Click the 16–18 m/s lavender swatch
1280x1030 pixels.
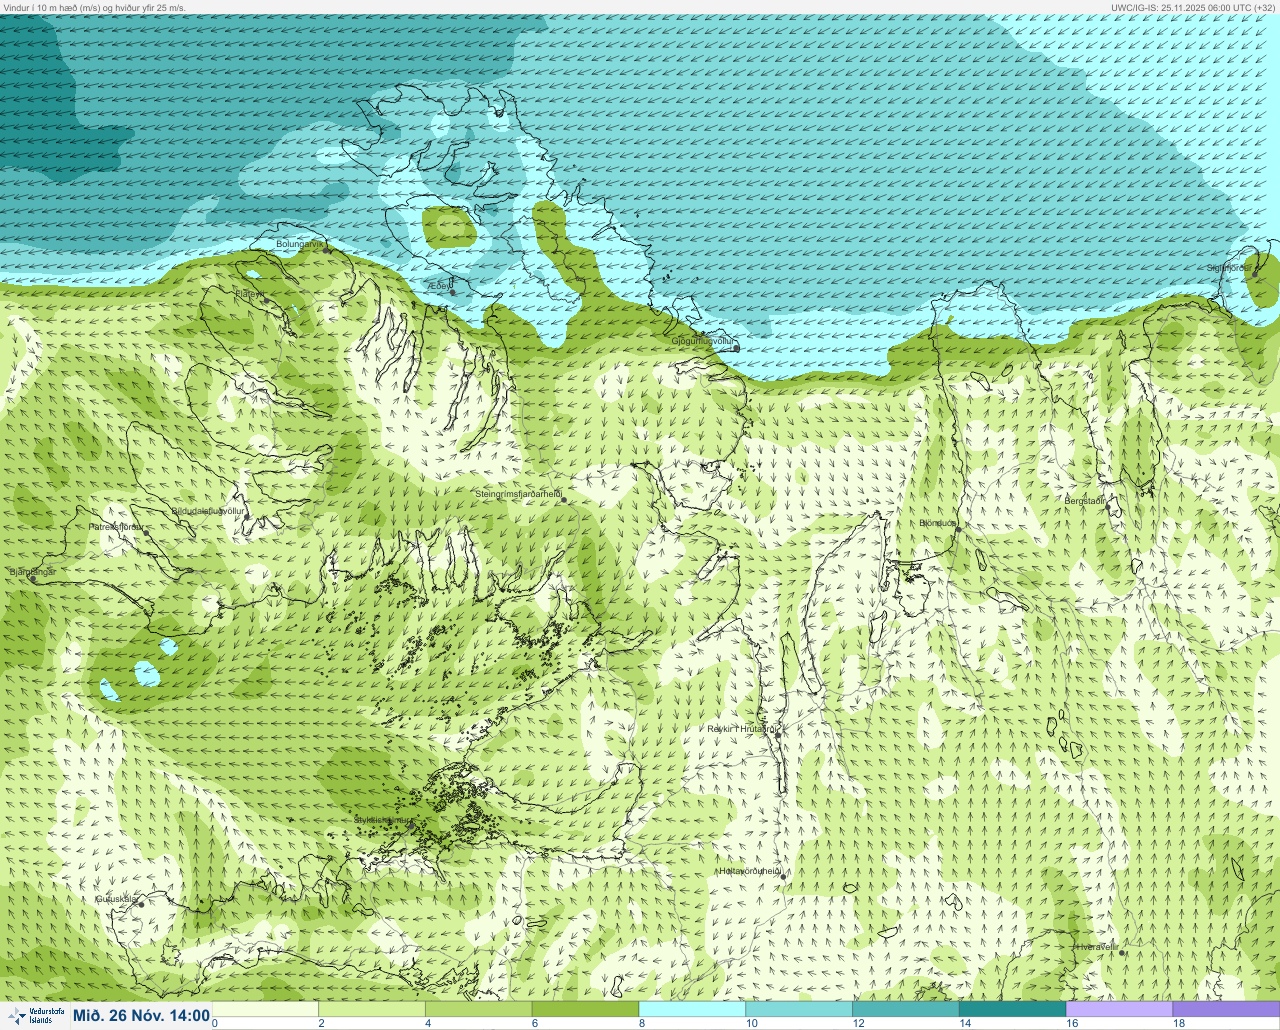tap(1119, 1009)
